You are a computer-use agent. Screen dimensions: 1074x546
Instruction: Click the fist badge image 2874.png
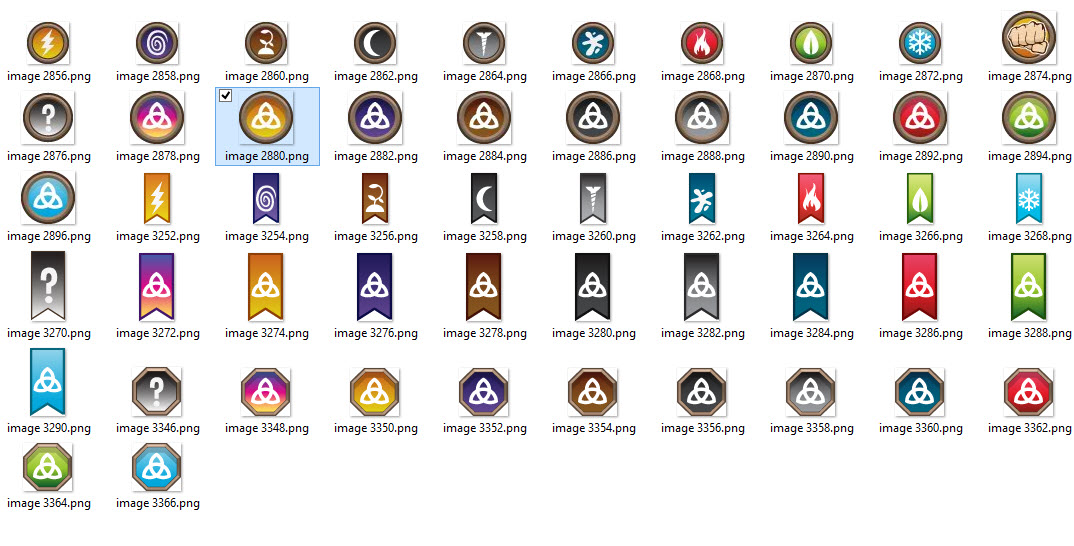pos(1028,38)
